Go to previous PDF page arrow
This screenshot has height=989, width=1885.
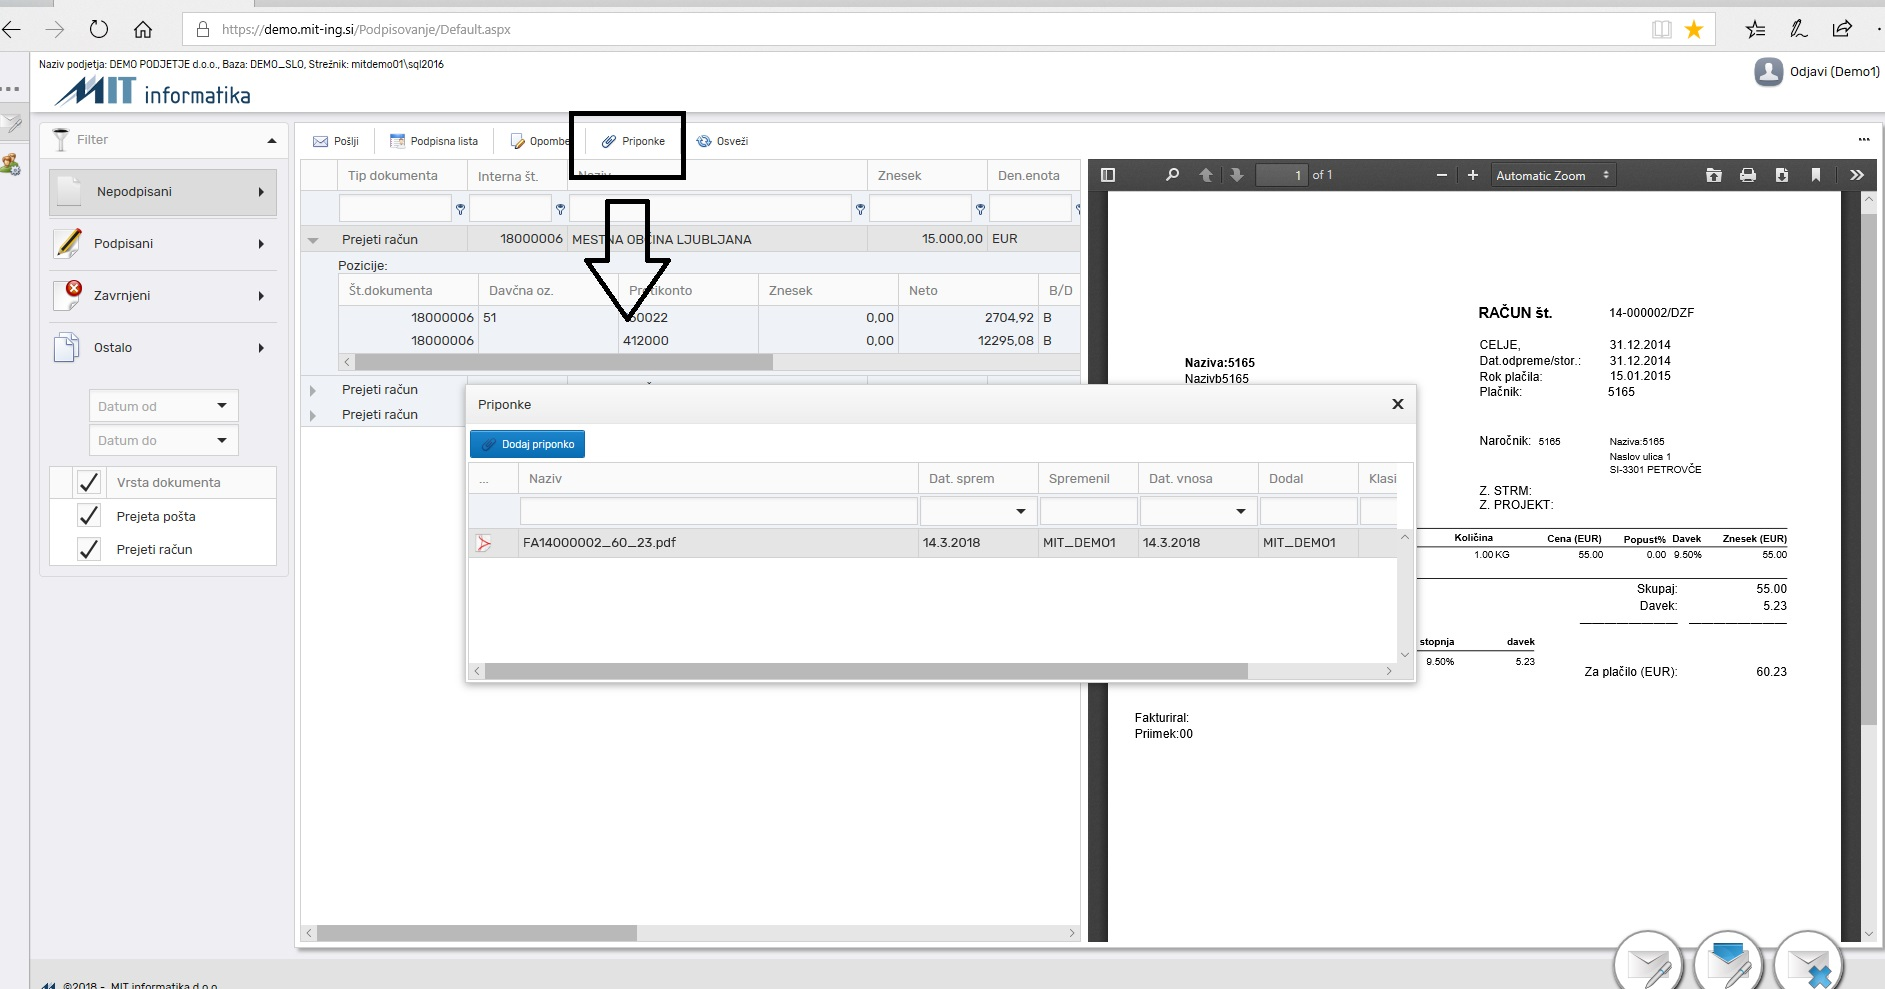click(1206, 175)
